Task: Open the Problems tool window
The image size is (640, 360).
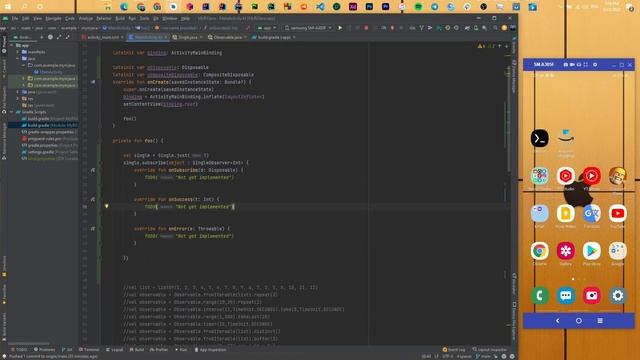Action: 44,350
